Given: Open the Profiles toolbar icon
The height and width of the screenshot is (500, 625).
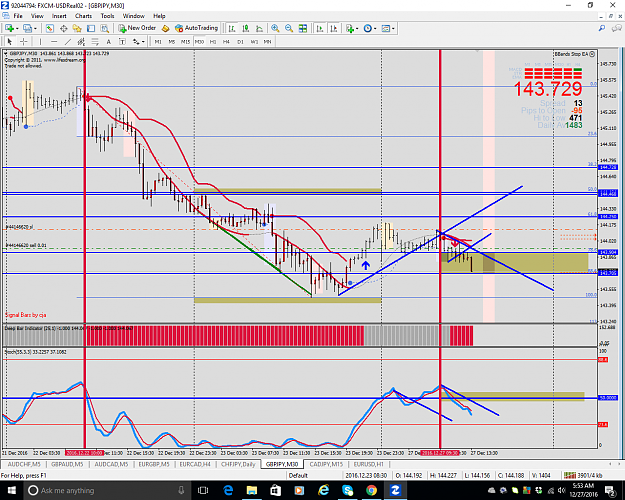Looking at the screenshot, I should click(27, 28).
